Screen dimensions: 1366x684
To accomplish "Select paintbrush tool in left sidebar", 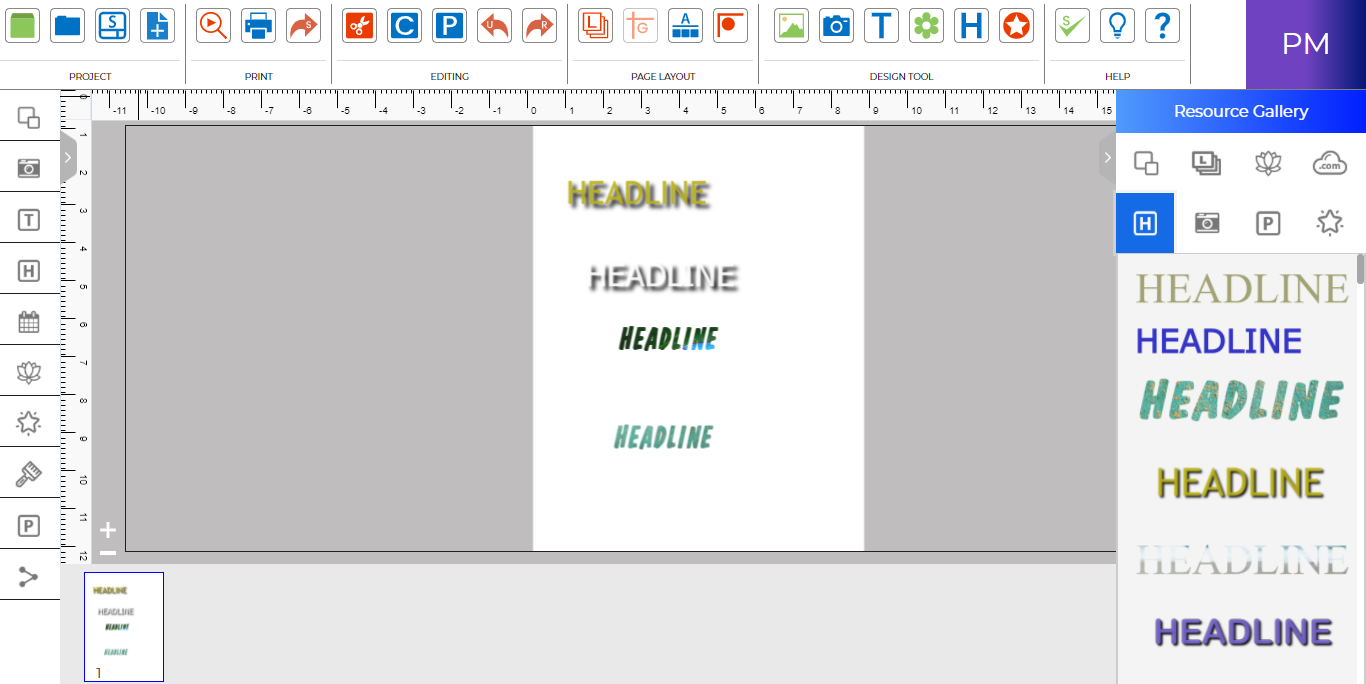I will pos(29,474).
